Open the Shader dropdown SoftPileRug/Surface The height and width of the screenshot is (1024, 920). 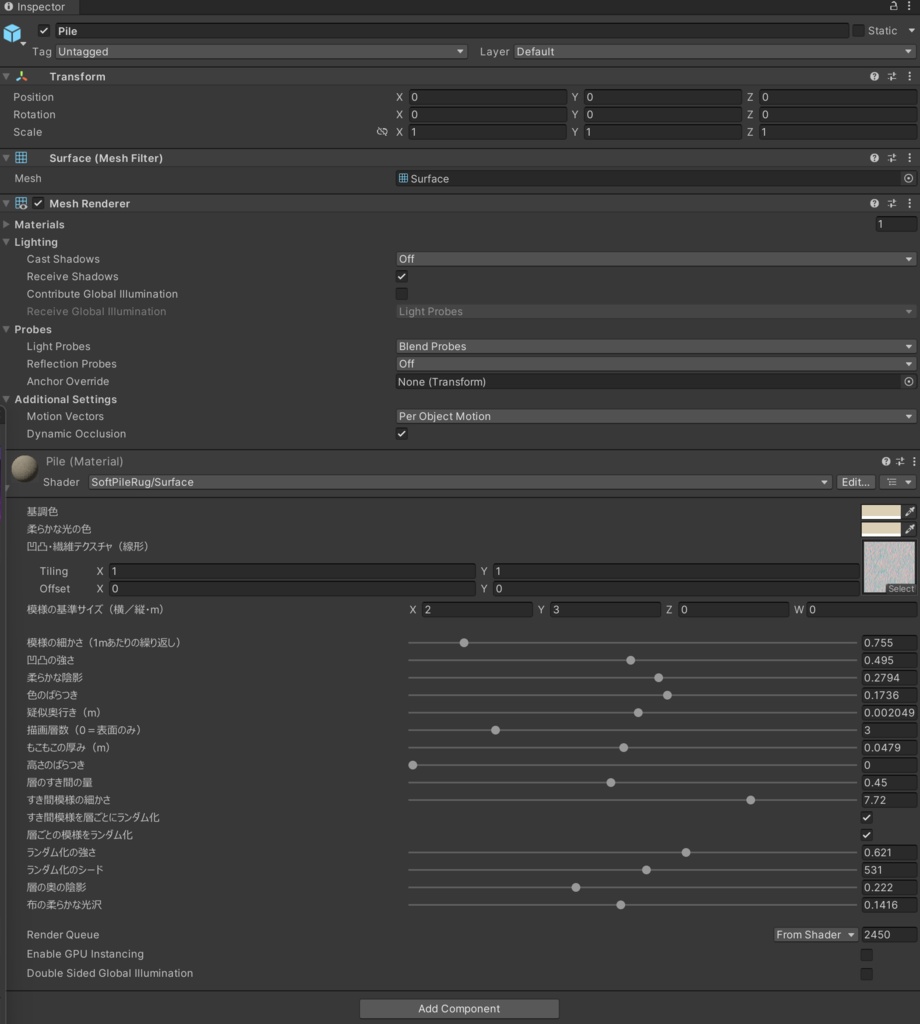(x=460, y=482)
